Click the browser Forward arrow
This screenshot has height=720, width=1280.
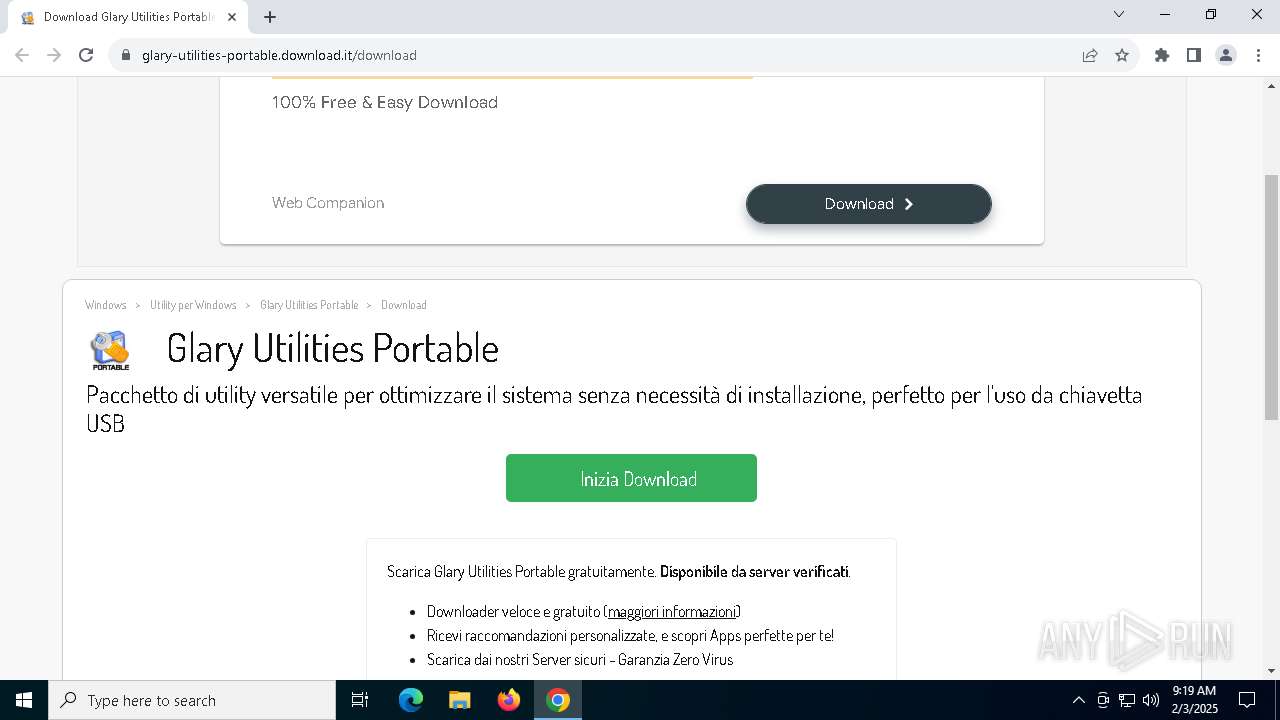(54, 55)
